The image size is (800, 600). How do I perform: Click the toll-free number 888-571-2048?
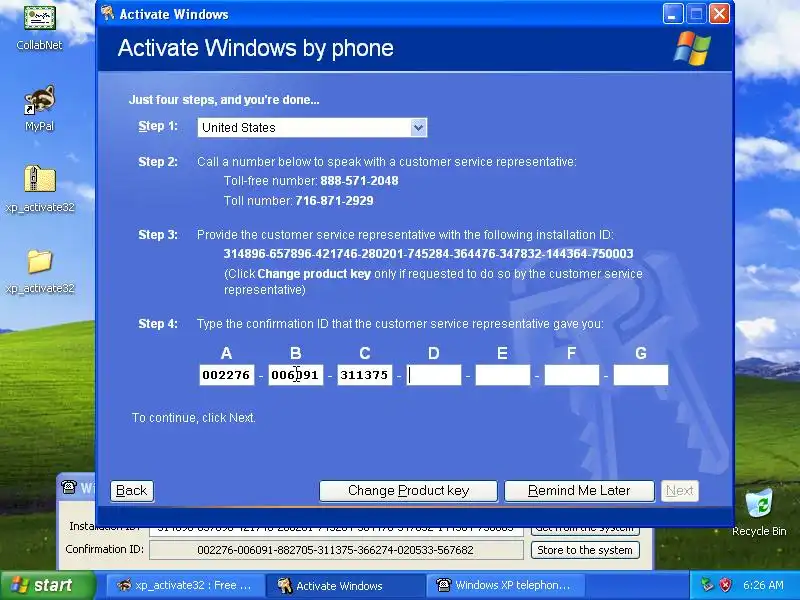(359, 181)
